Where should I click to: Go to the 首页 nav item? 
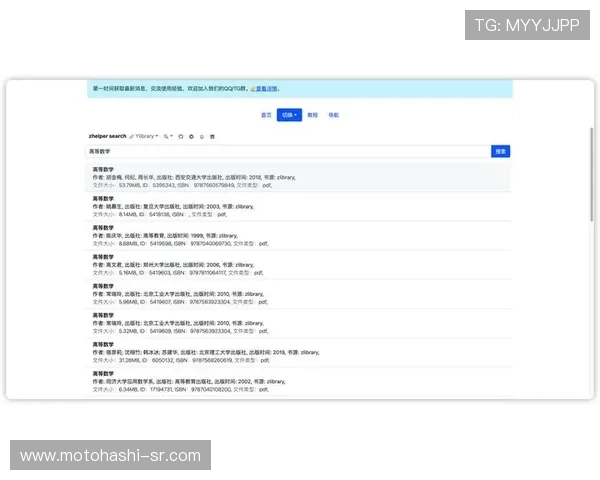[x=266, y=115]
